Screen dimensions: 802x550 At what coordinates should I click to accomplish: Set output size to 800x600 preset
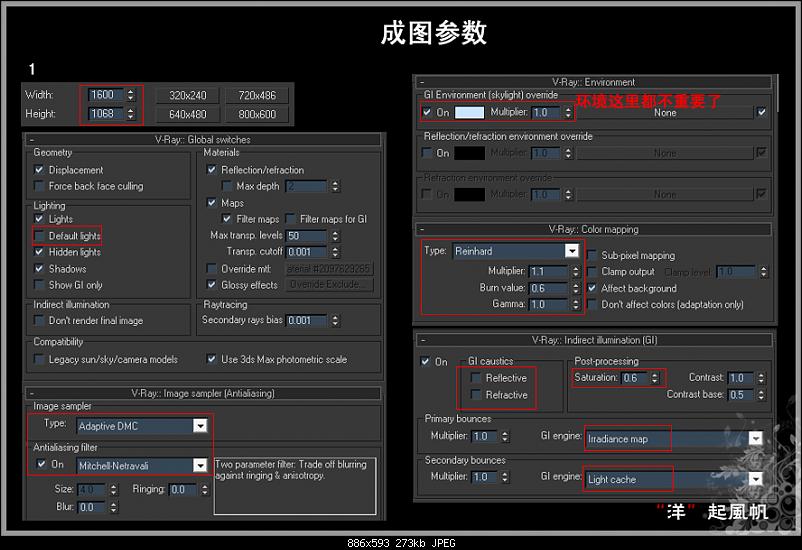[x=257, y=114]
